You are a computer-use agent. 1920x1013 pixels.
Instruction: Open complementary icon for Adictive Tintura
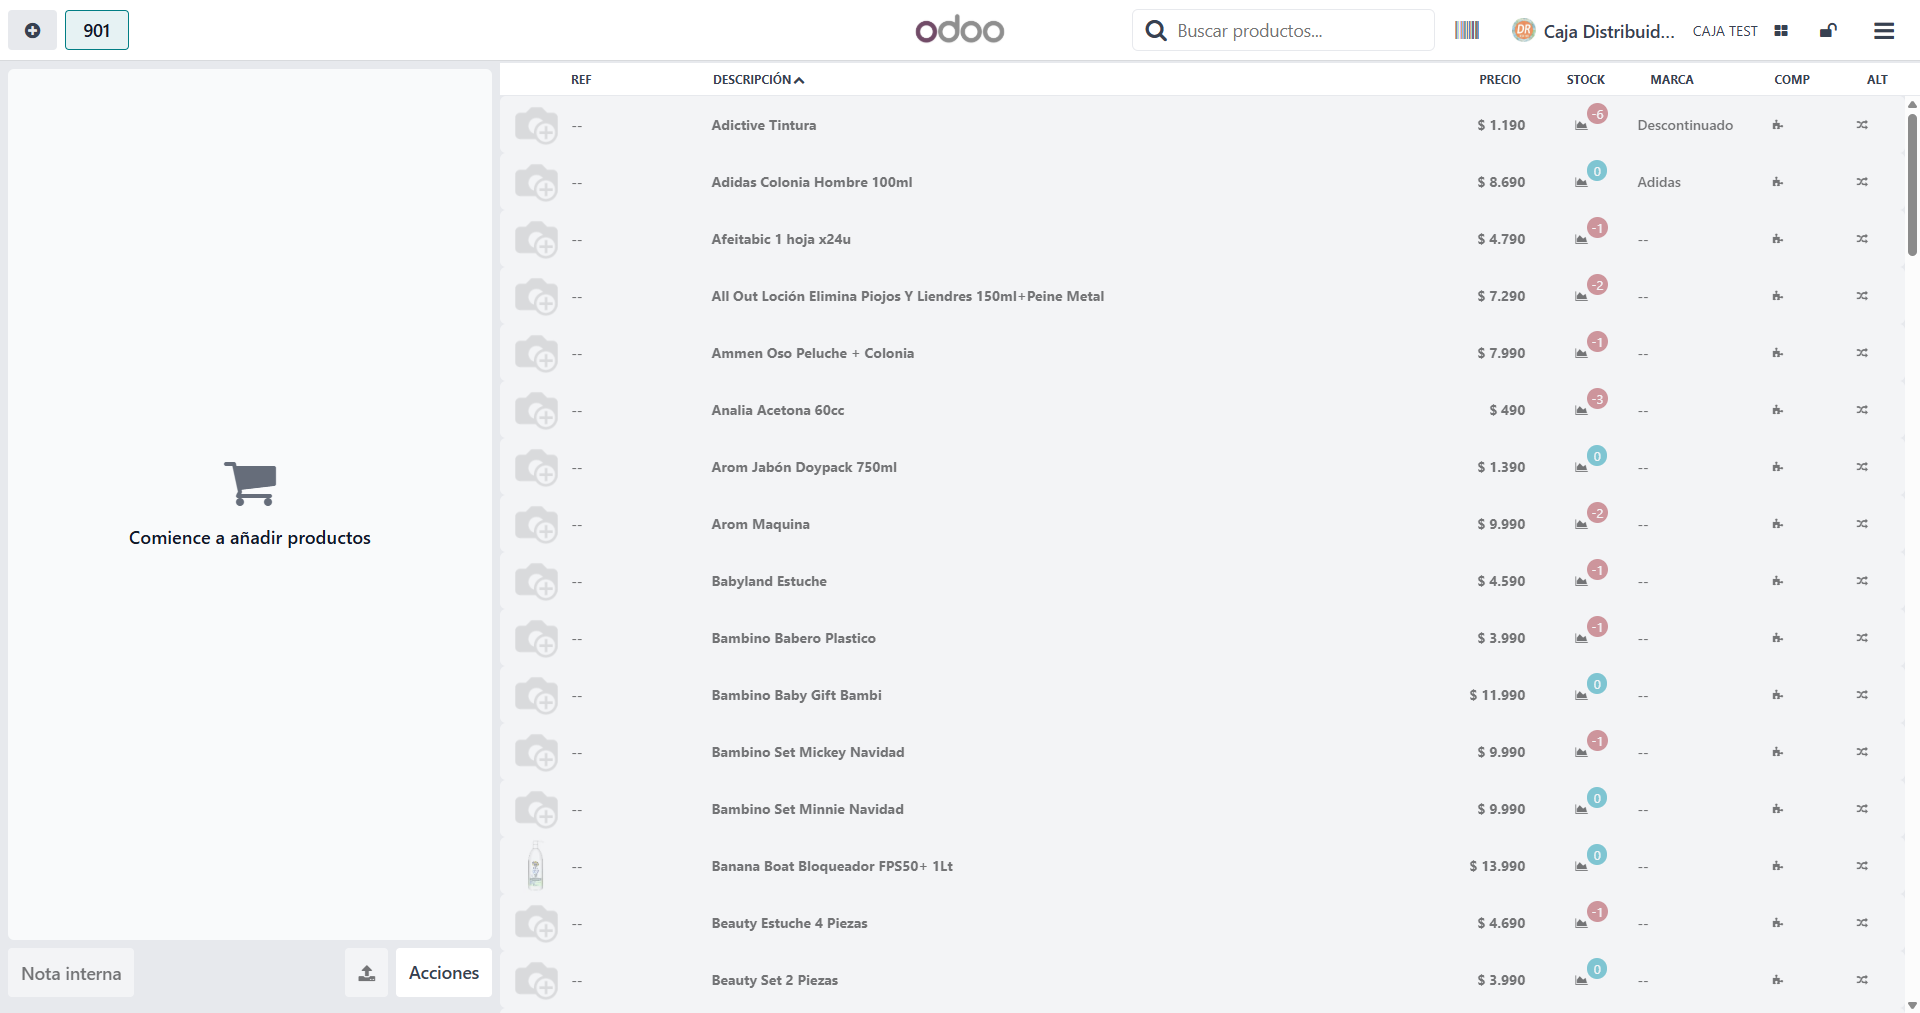(x=1777, y=125)
